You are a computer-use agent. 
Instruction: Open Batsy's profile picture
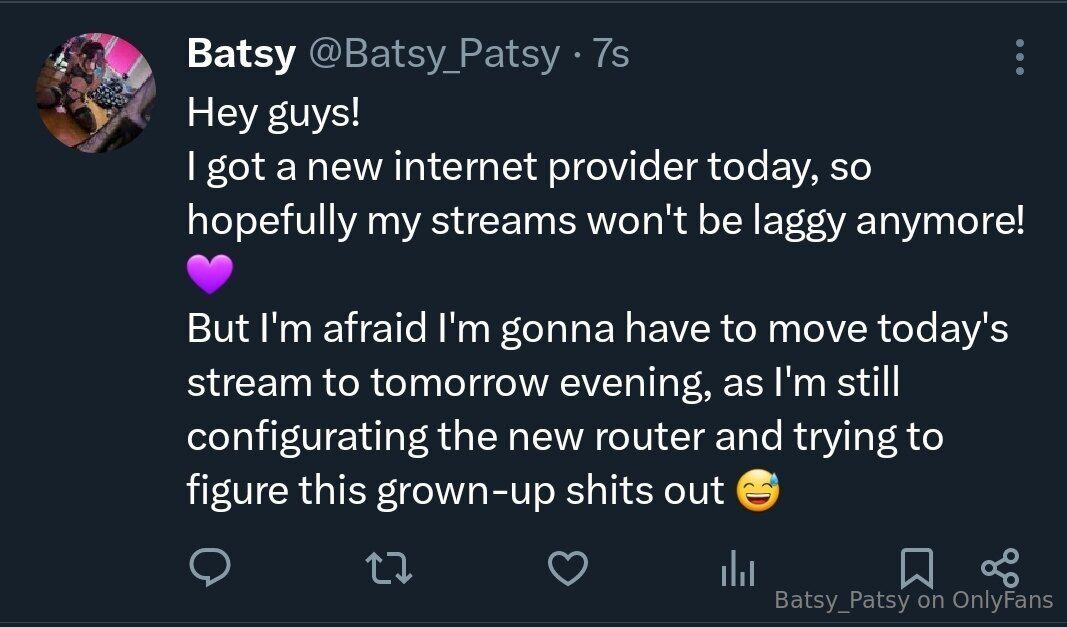tap(96, 94)
